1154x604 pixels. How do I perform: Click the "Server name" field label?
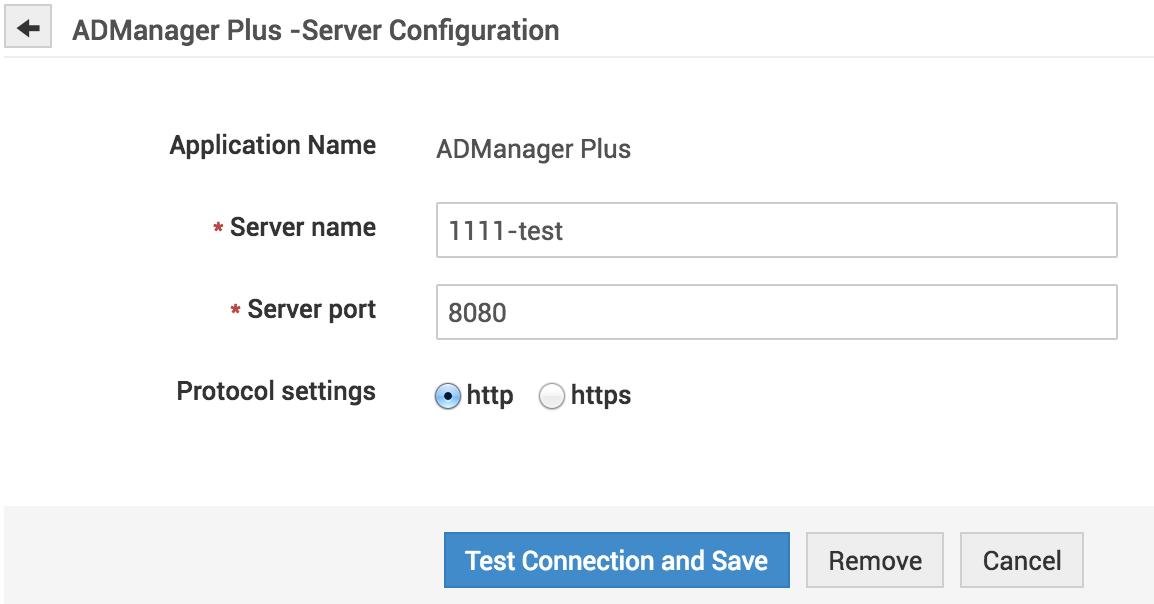[303, 228]
